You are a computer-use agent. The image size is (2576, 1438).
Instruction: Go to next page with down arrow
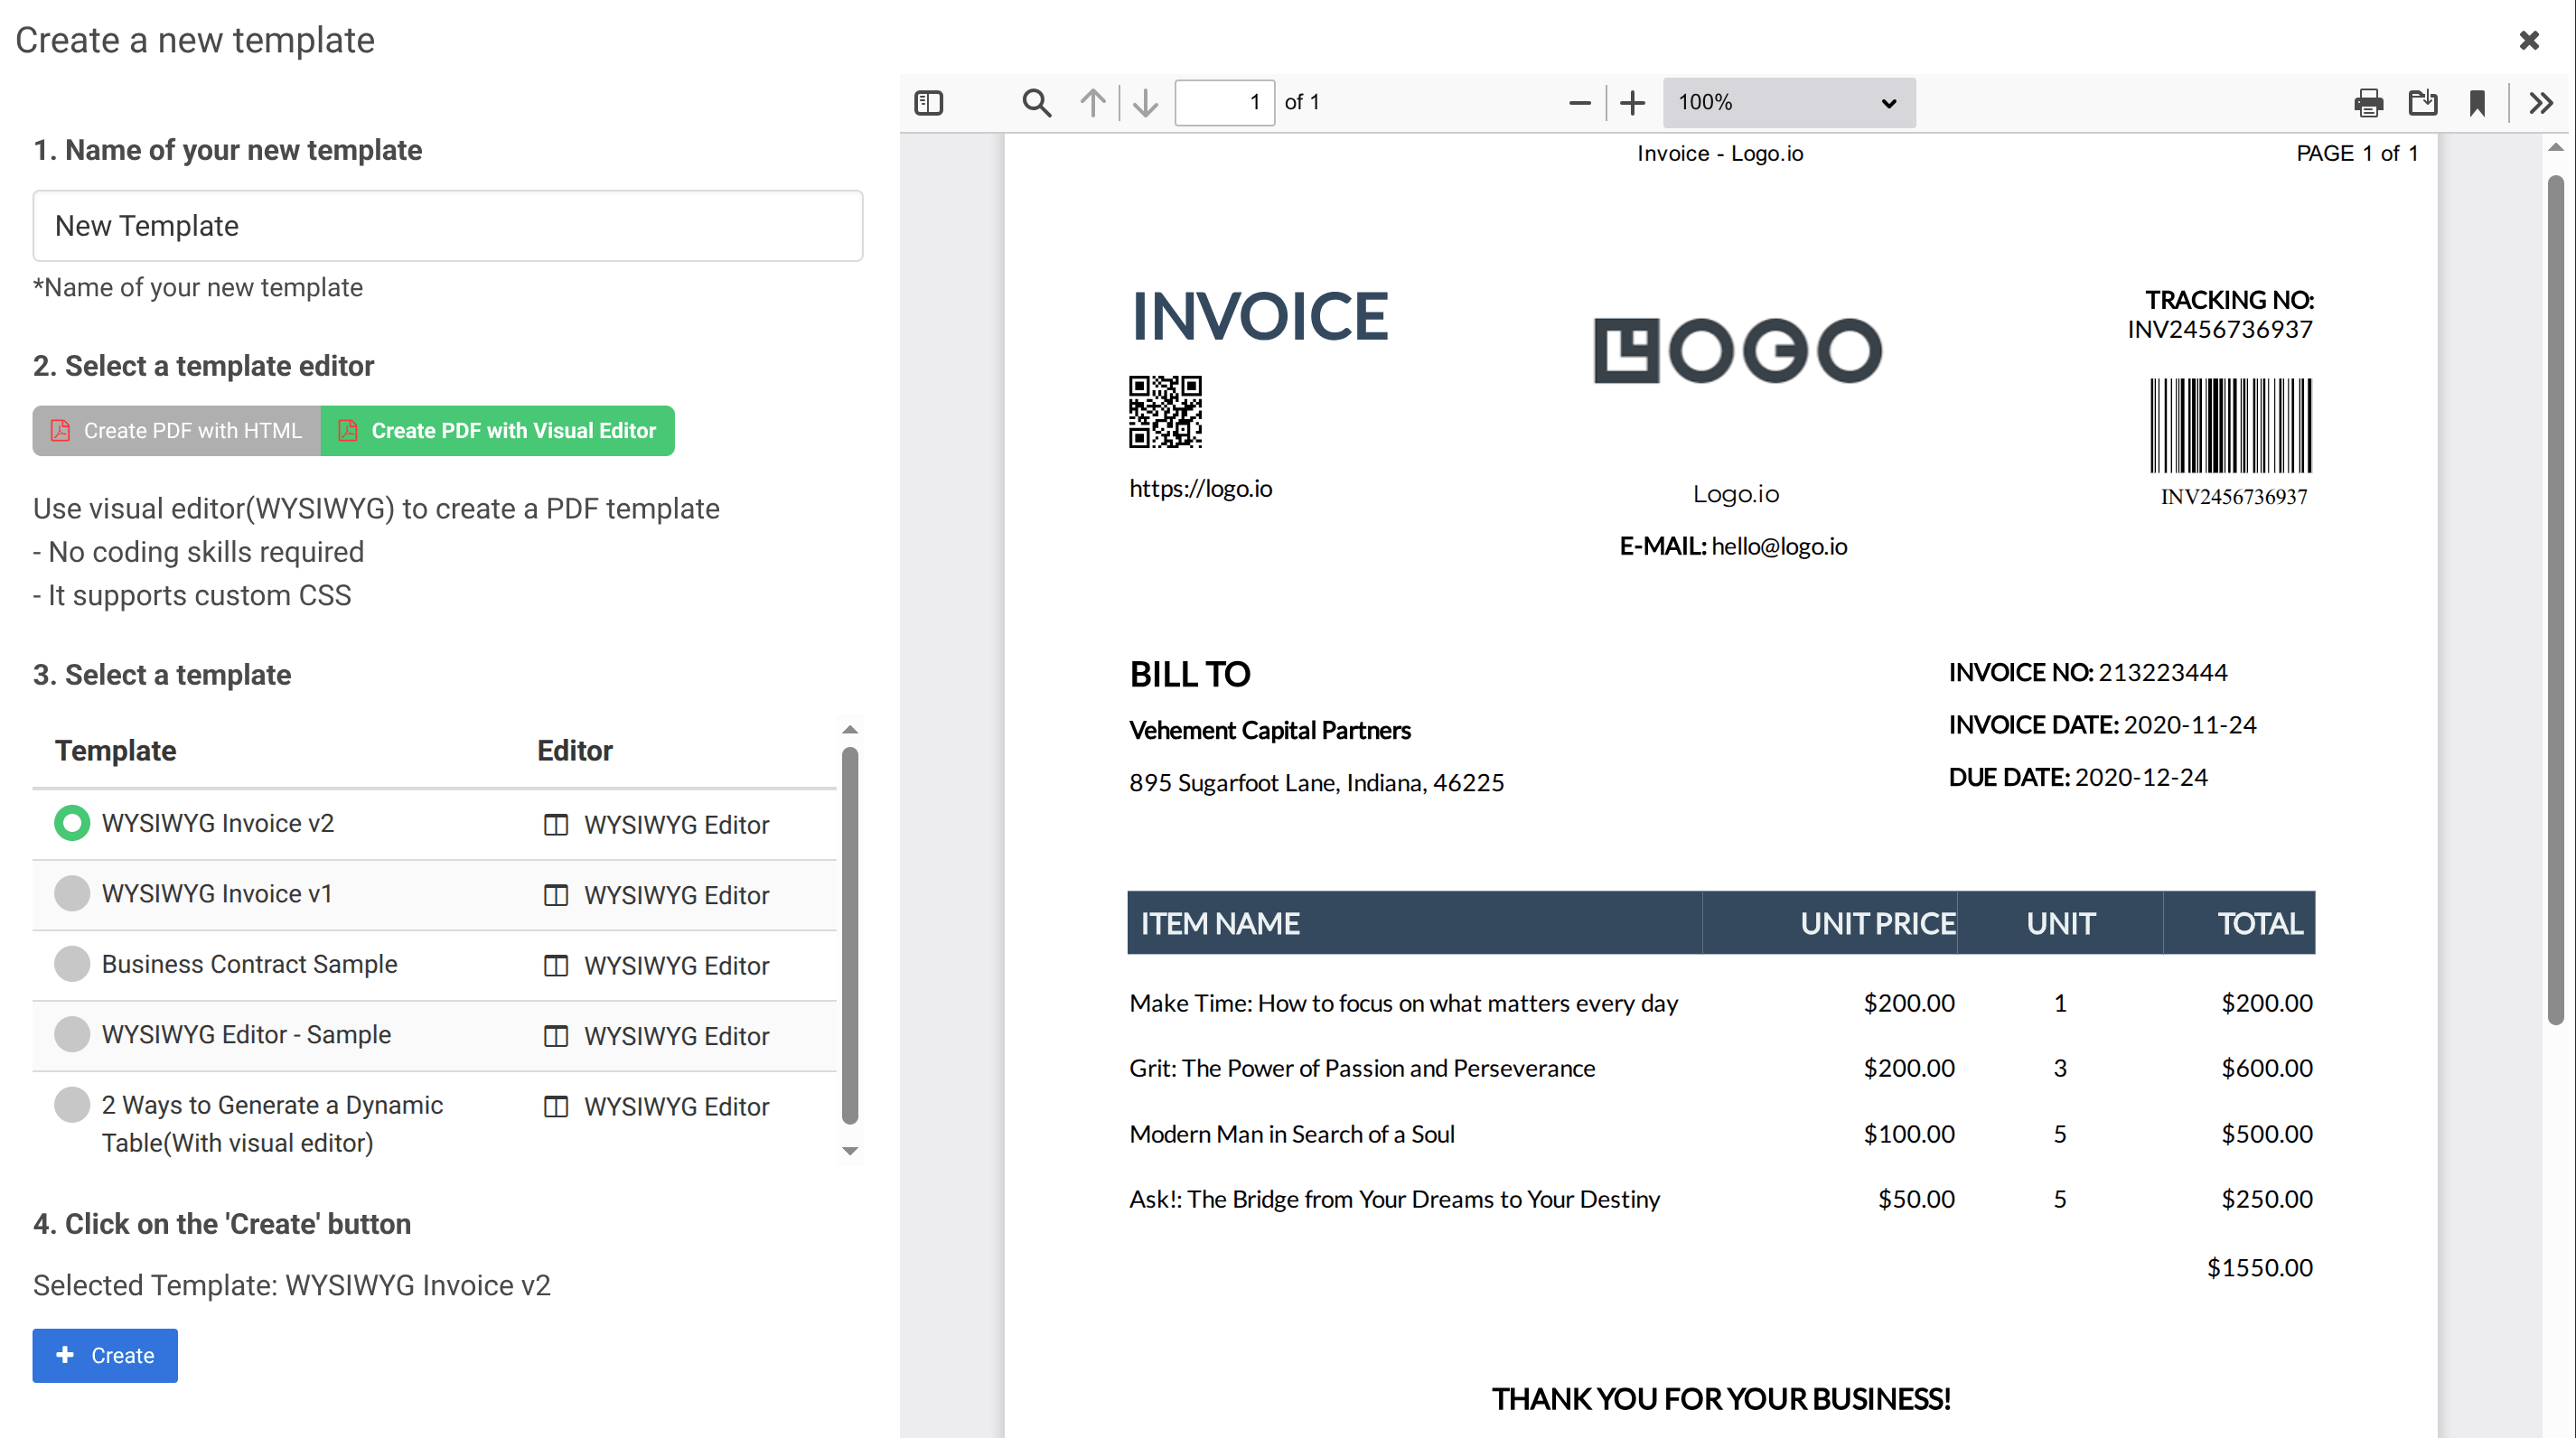(x=1144, y=102)
